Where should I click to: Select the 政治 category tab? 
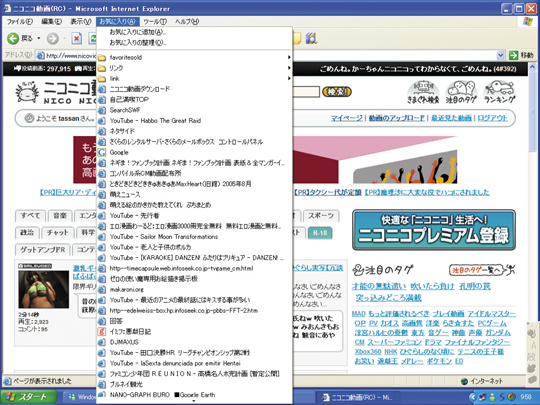pos(27,233)
